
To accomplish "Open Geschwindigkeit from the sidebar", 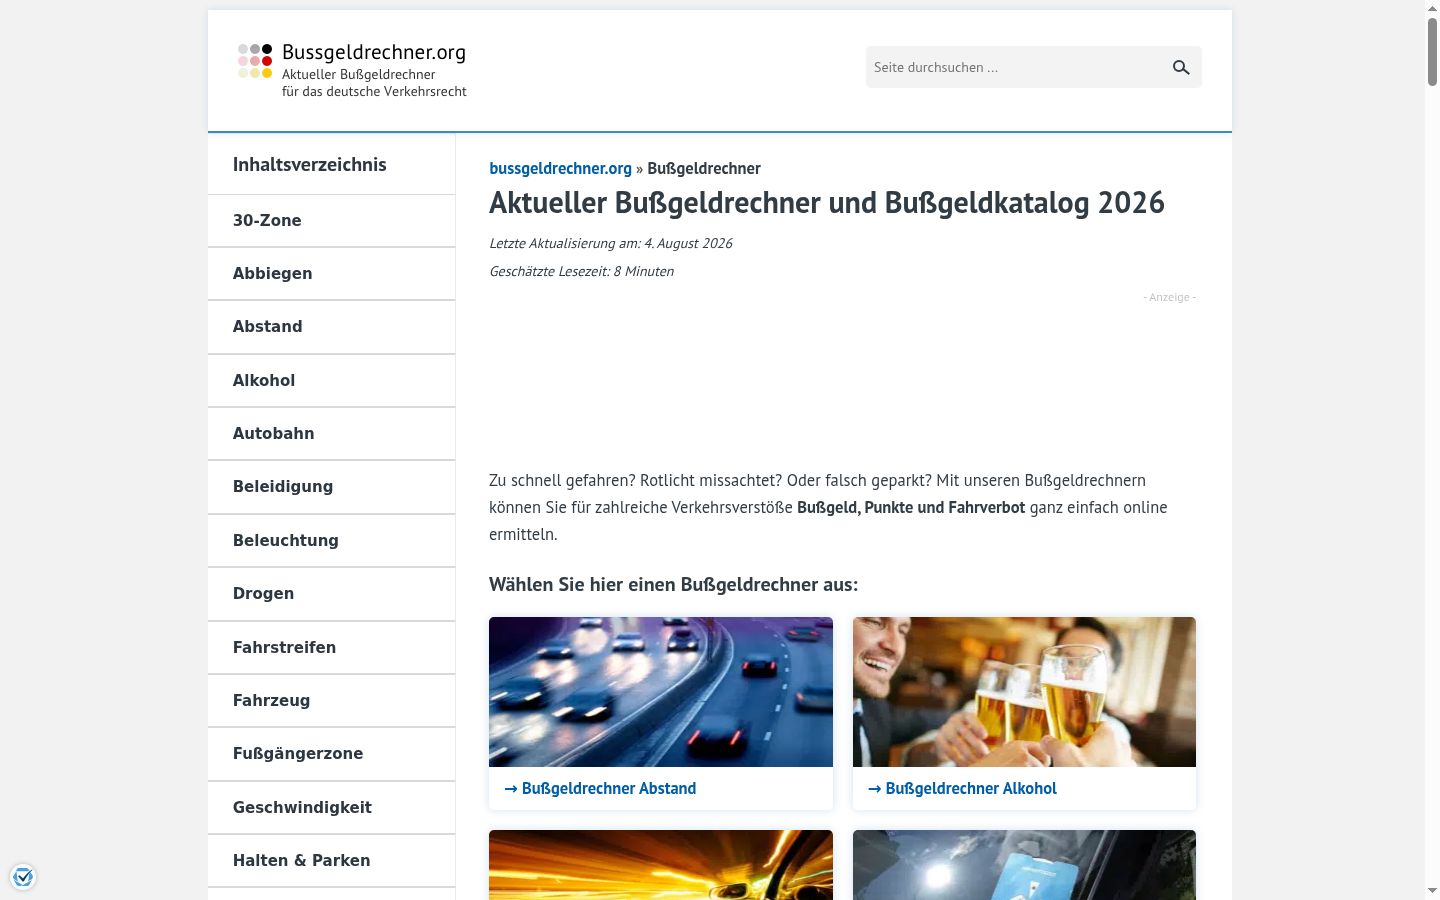I will point(331,808).
